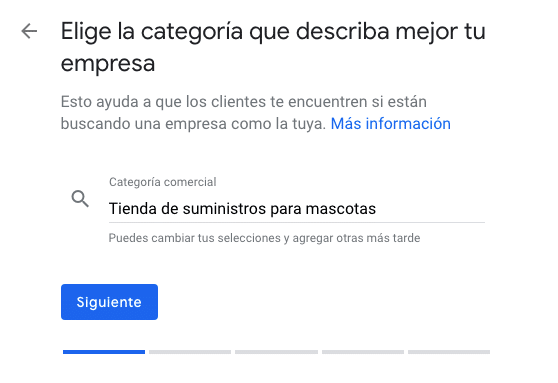Click the blue first progress step segment
The height and width of the screenshot is (383, 558).
point(104,352)
